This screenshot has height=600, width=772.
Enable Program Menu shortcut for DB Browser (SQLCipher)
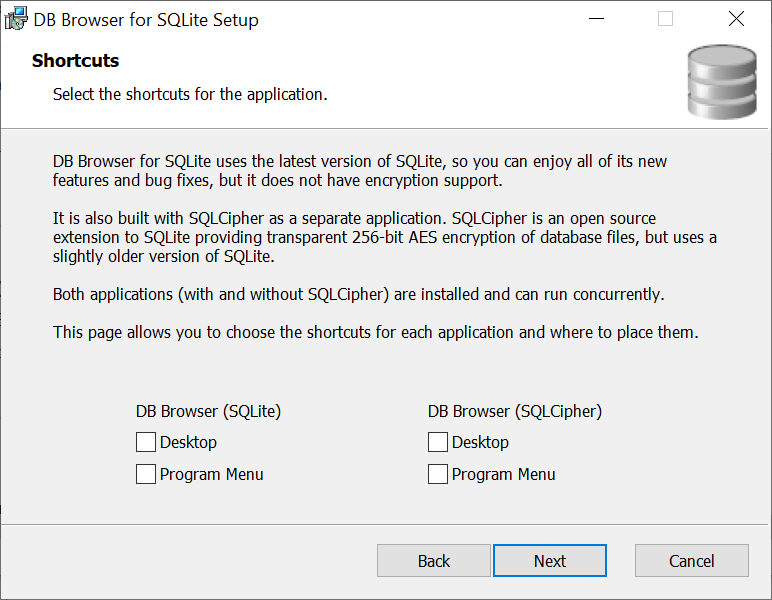[x=438, y=474]
